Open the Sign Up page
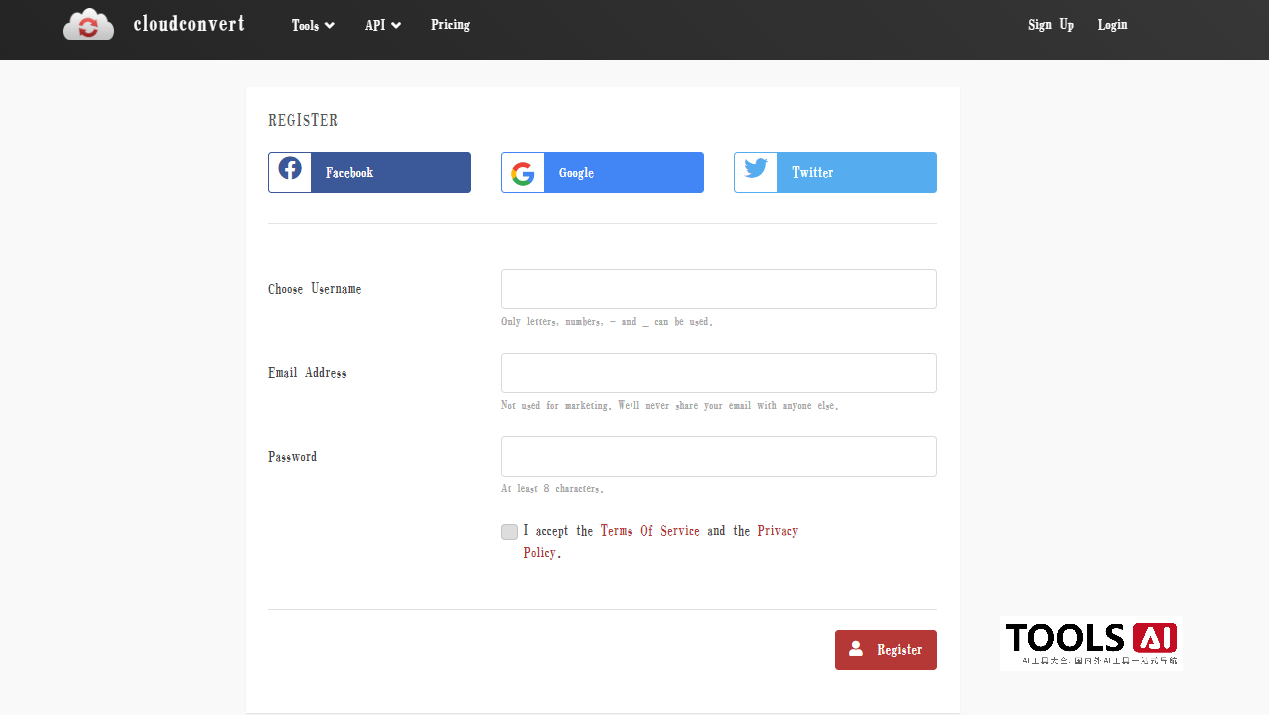This screenshot has height=715, width=1269. pos(1051,25)
